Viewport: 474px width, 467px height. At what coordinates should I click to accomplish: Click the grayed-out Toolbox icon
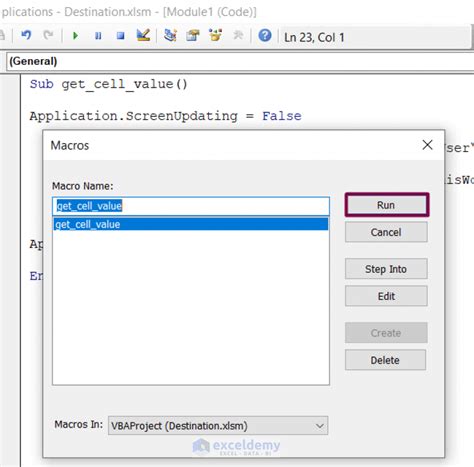tap(238, 35)
